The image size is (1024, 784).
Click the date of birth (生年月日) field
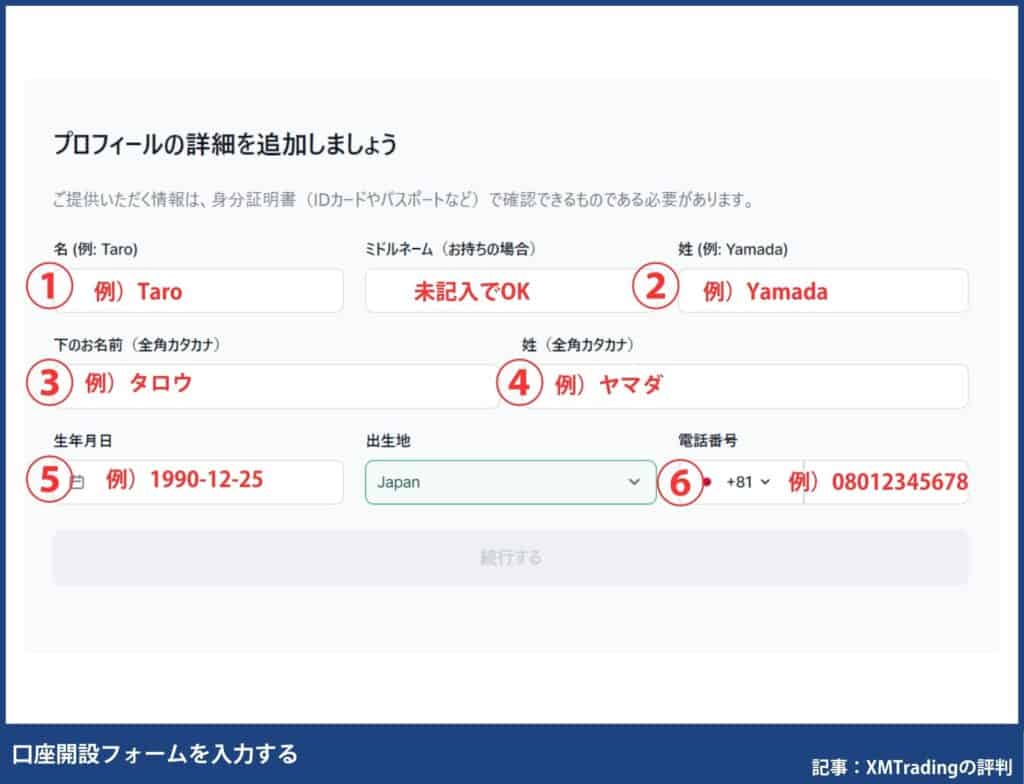(x=198, y=482)
